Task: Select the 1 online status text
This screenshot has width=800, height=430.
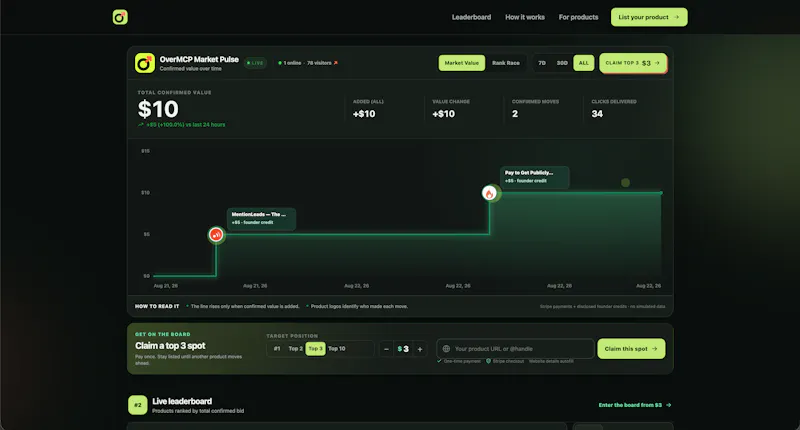Action: pyautogui.click(x=292, y=63)
